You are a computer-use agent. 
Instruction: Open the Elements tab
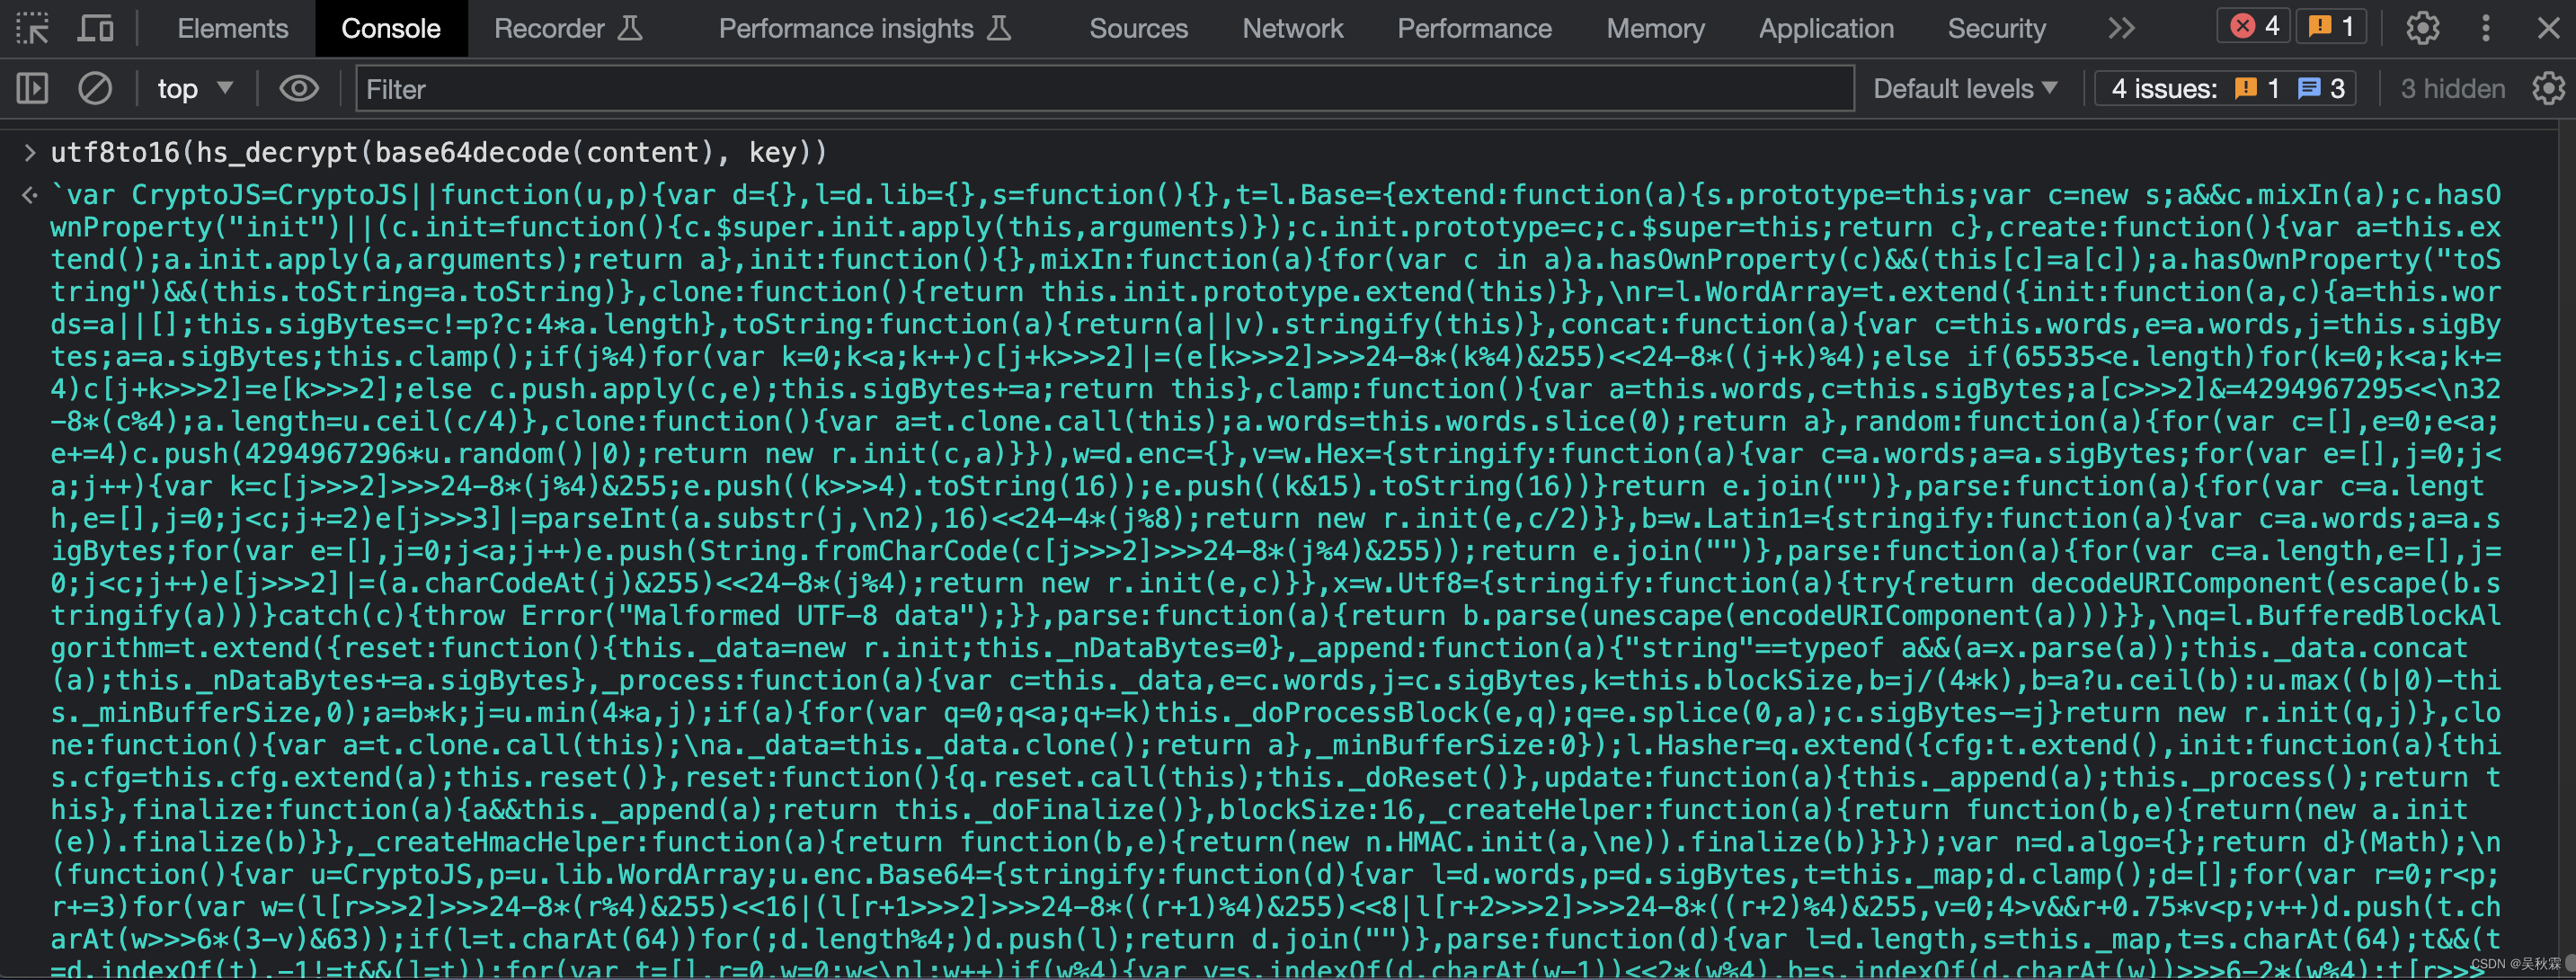[233, 28]
